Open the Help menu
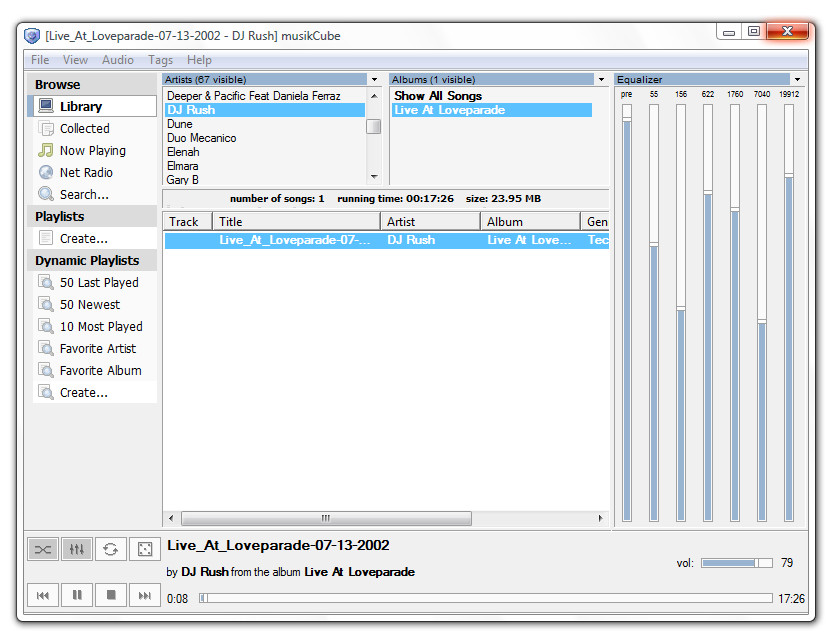 199,60
